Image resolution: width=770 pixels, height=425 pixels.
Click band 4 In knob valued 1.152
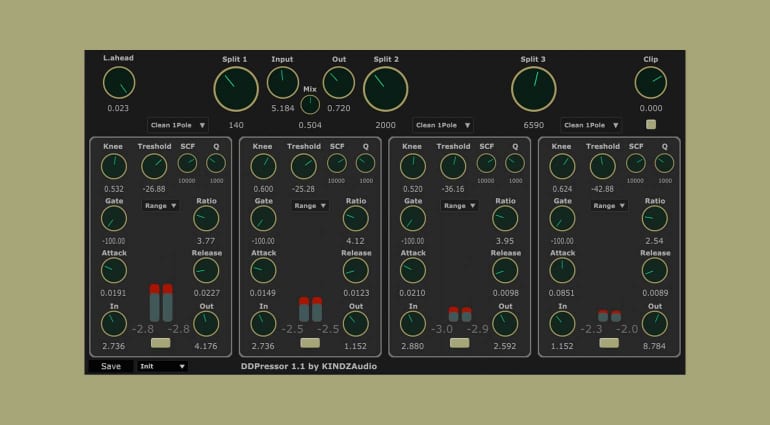click(x=562, y=324)
